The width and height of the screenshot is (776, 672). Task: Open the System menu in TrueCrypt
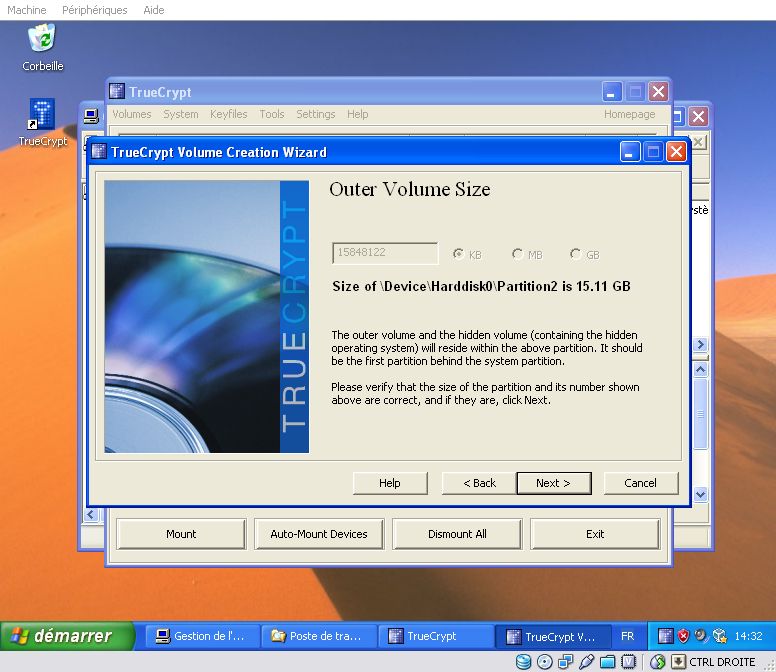[x=181, y=114]
